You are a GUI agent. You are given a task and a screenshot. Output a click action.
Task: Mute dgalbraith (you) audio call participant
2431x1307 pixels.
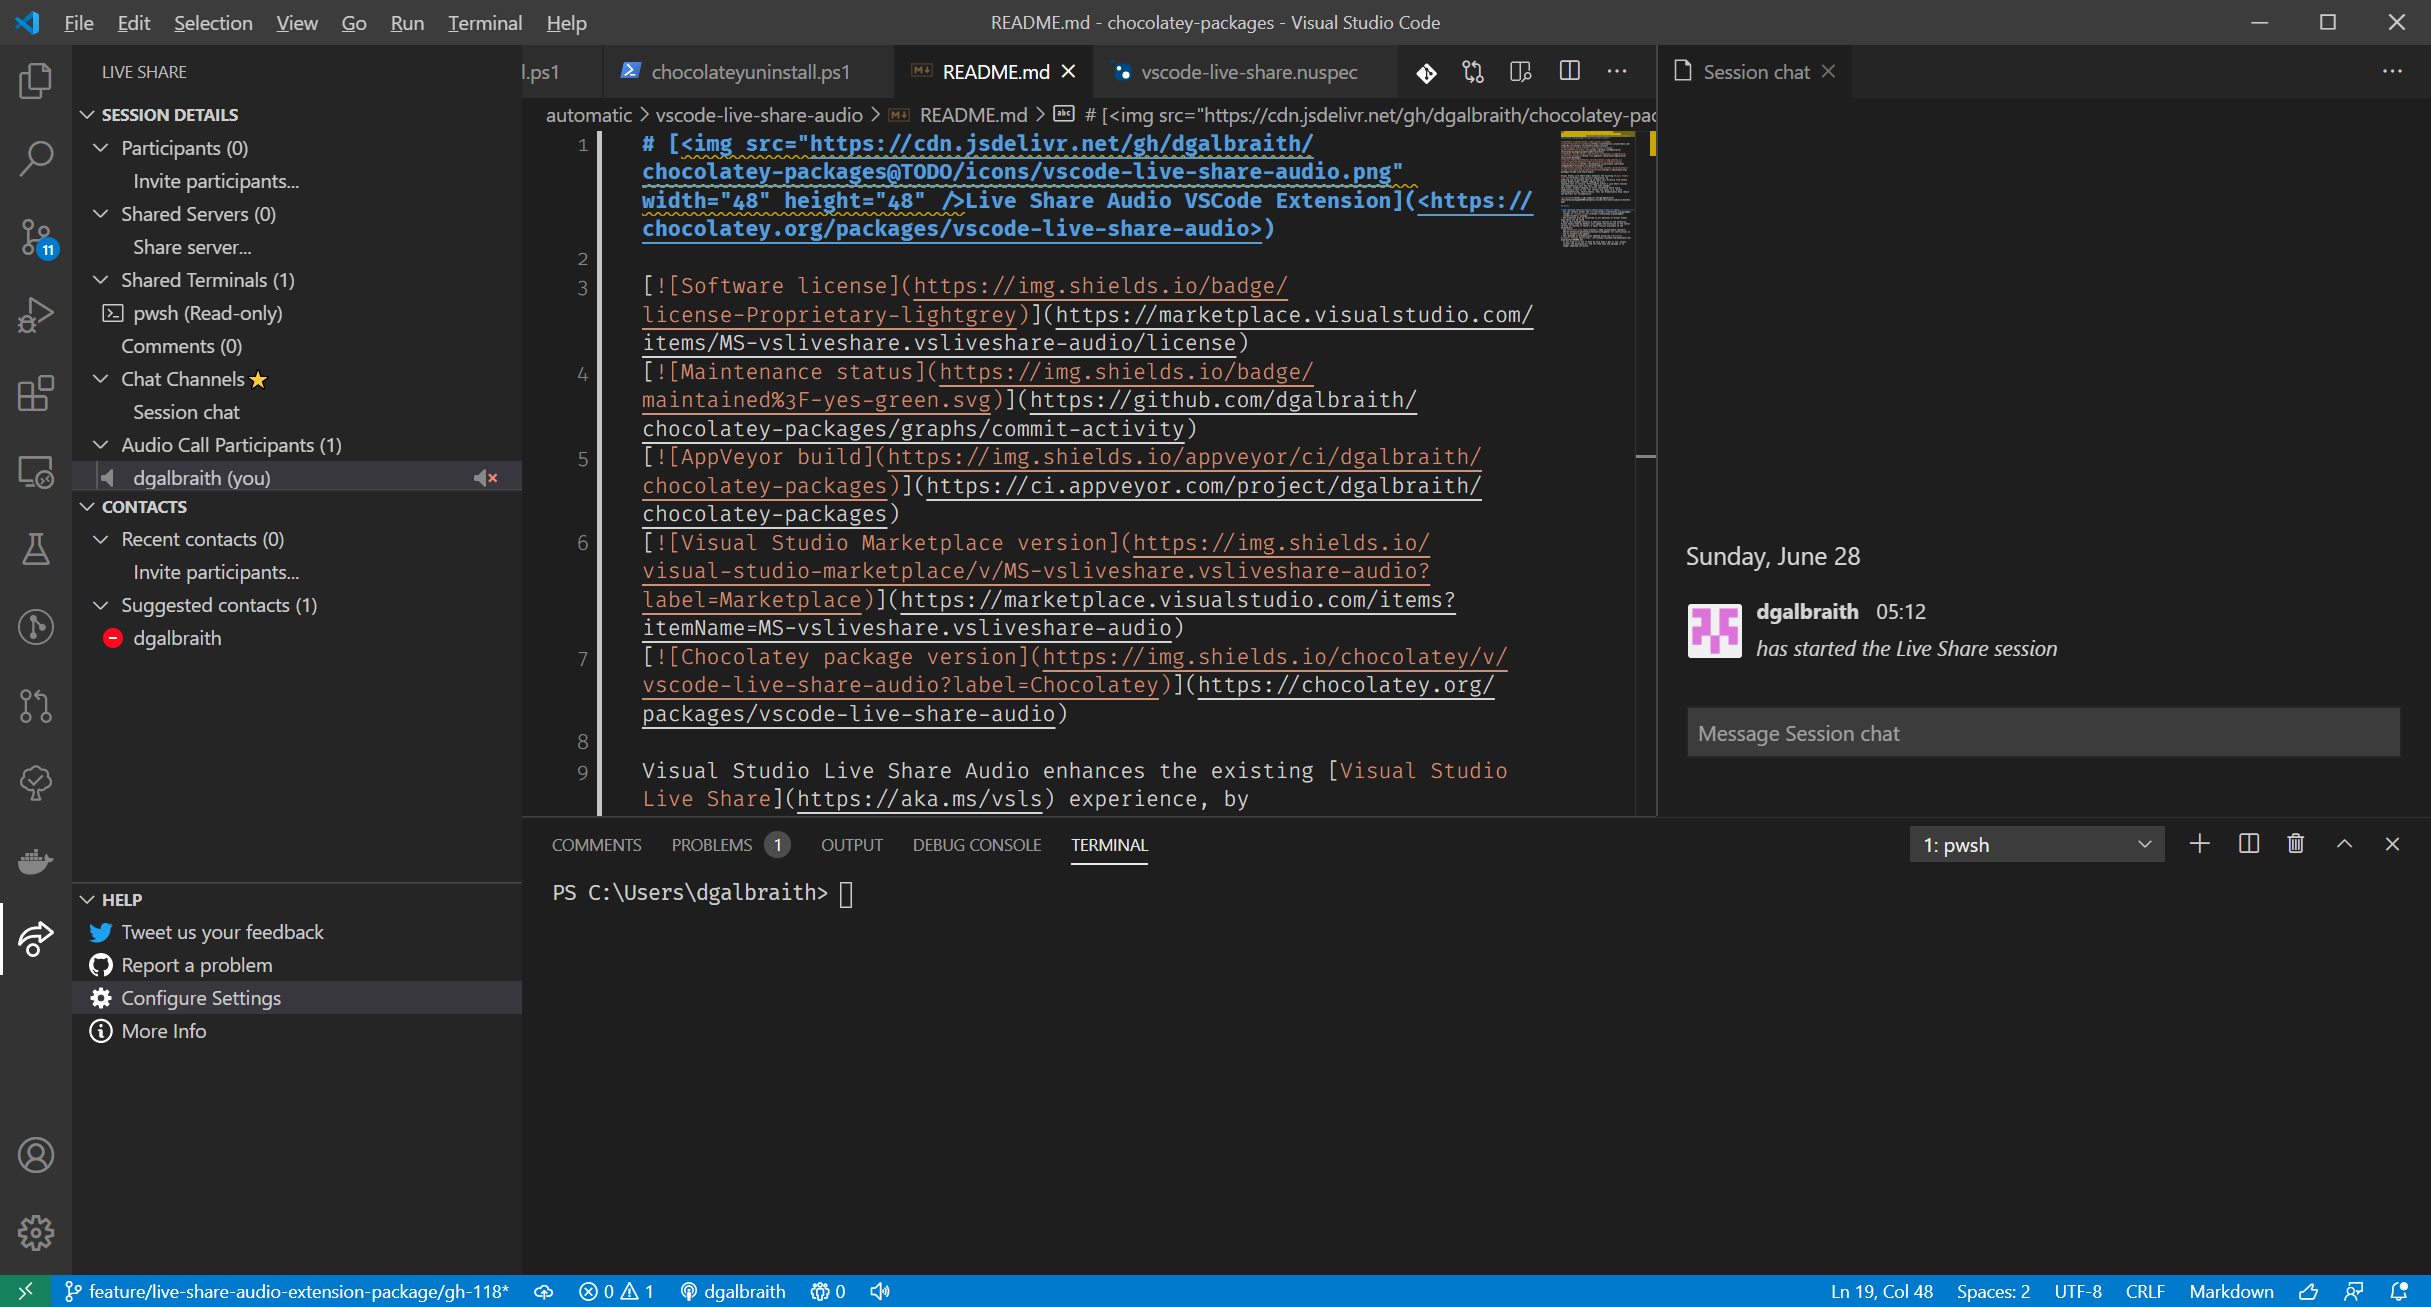coord(486,478)
